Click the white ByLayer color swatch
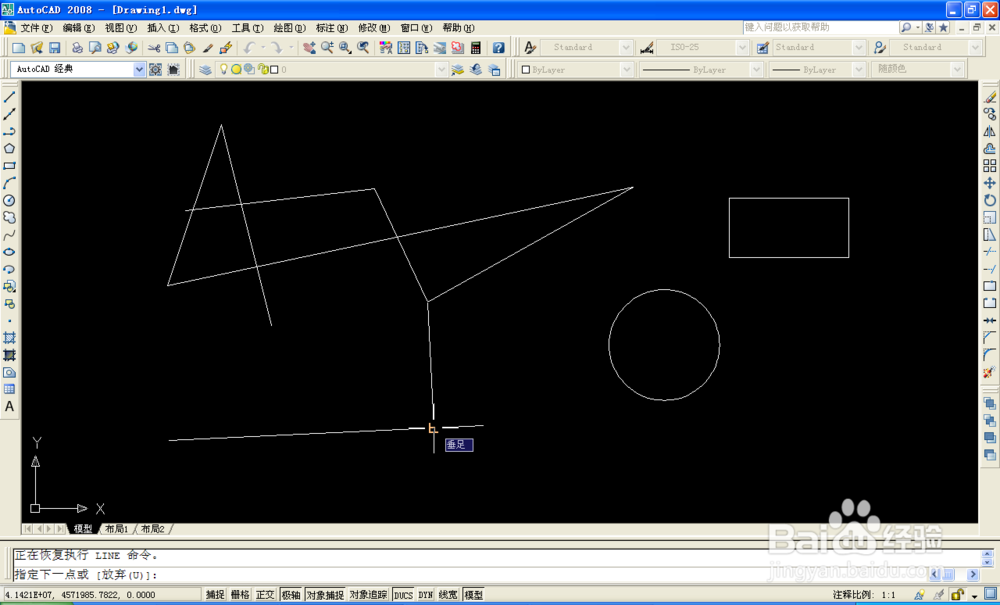This screenshot has height=605, width=1000. [526, 69]
